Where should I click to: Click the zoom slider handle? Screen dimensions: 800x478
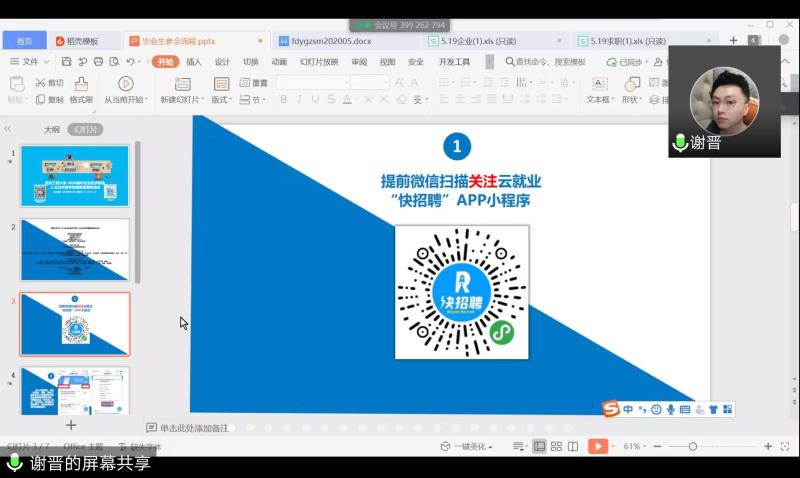click(x=692, y=447)
